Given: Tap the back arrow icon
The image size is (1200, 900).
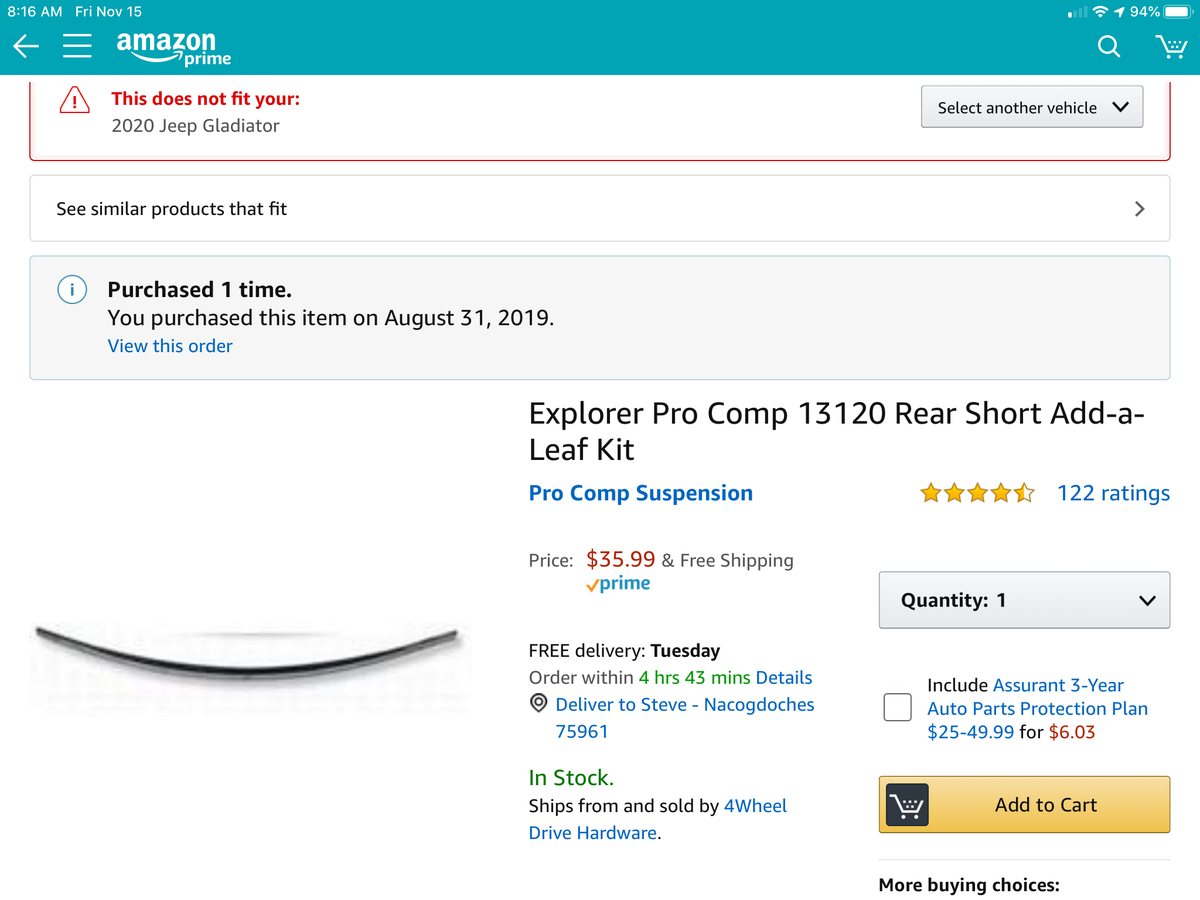Looking at the screenshot, I should (26, 47).
